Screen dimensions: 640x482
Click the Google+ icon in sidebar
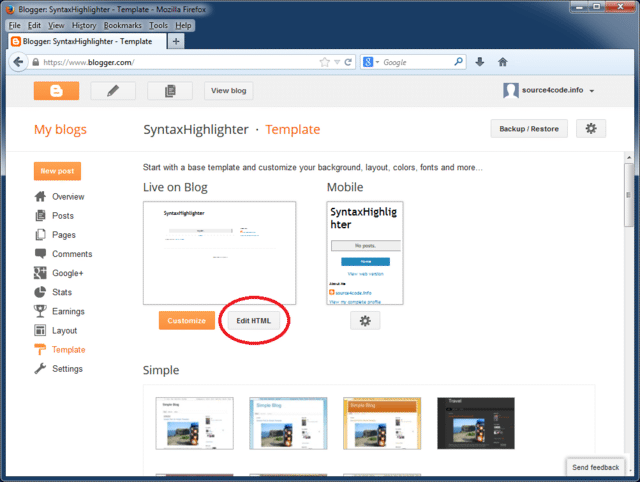(x=40, y=273)
